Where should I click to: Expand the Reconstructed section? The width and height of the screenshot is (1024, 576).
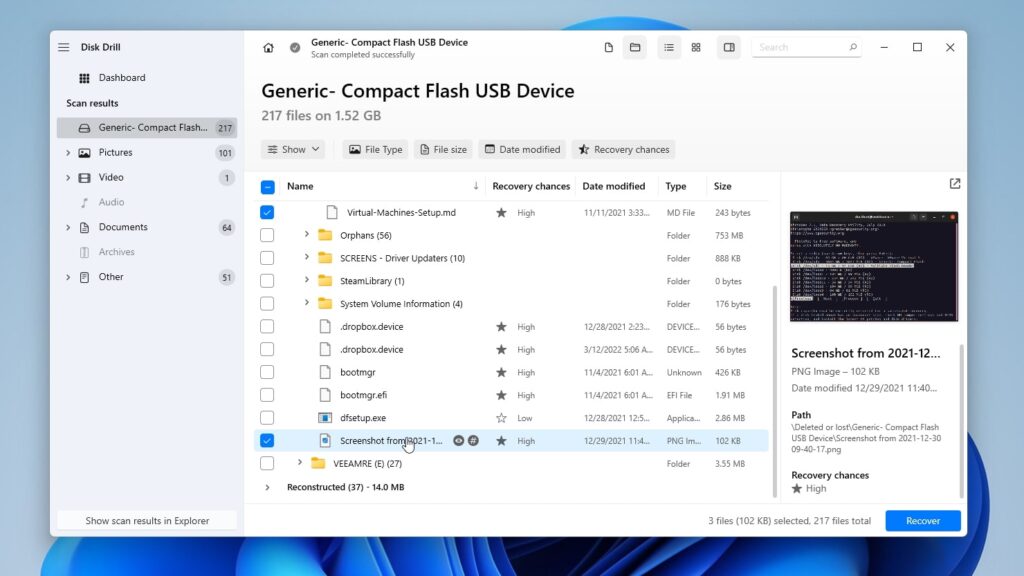click(x=267, y=487)
